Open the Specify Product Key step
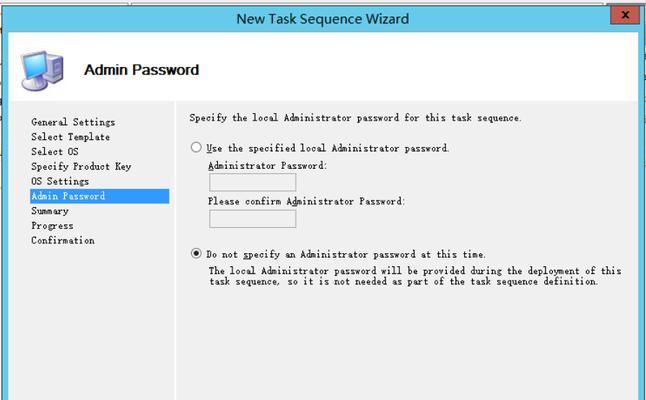Image resolution: width=646 pixels, height=400 pixels. (x=81, y=166)
